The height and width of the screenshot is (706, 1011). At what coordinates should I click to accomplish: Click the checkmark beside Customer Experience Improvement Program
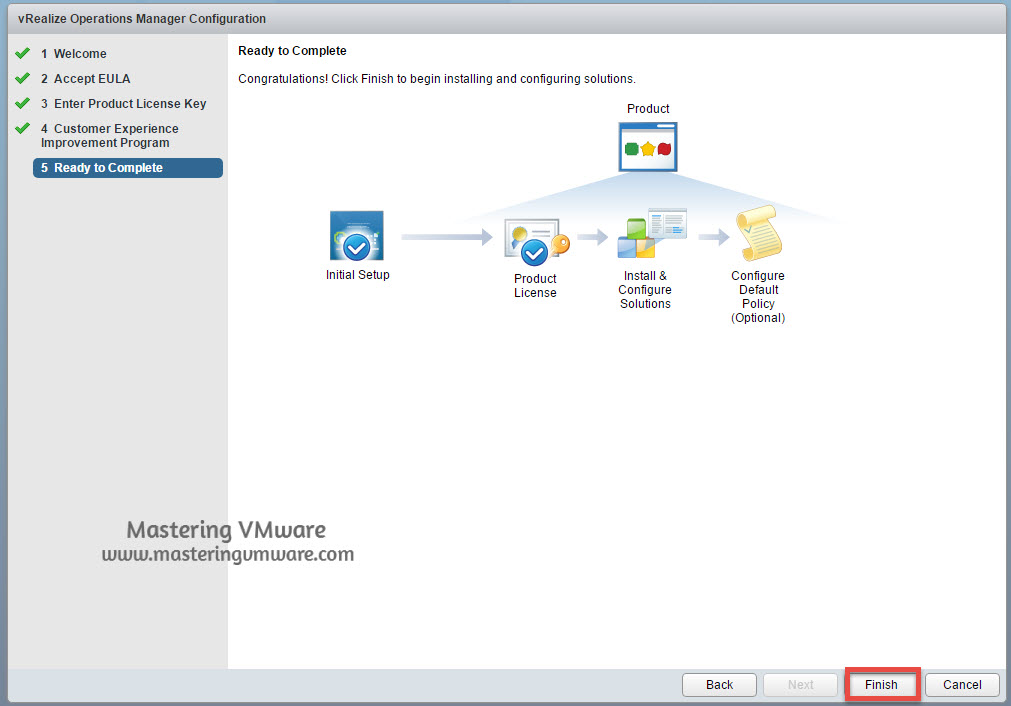pyautogui.click(x=23, y=128)
